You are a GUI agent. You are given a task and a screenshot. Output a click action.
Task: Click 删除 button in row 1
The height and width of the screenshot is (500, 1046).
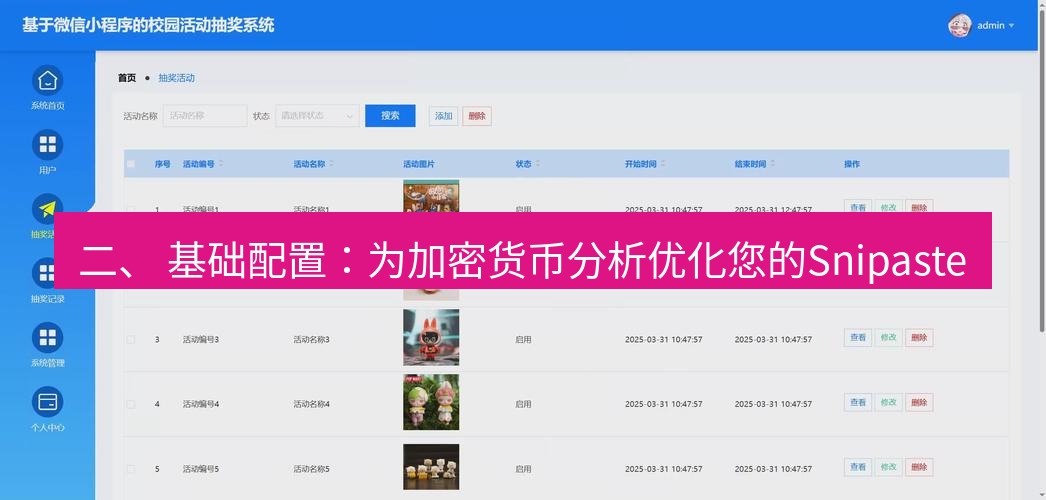click(919, 205)
